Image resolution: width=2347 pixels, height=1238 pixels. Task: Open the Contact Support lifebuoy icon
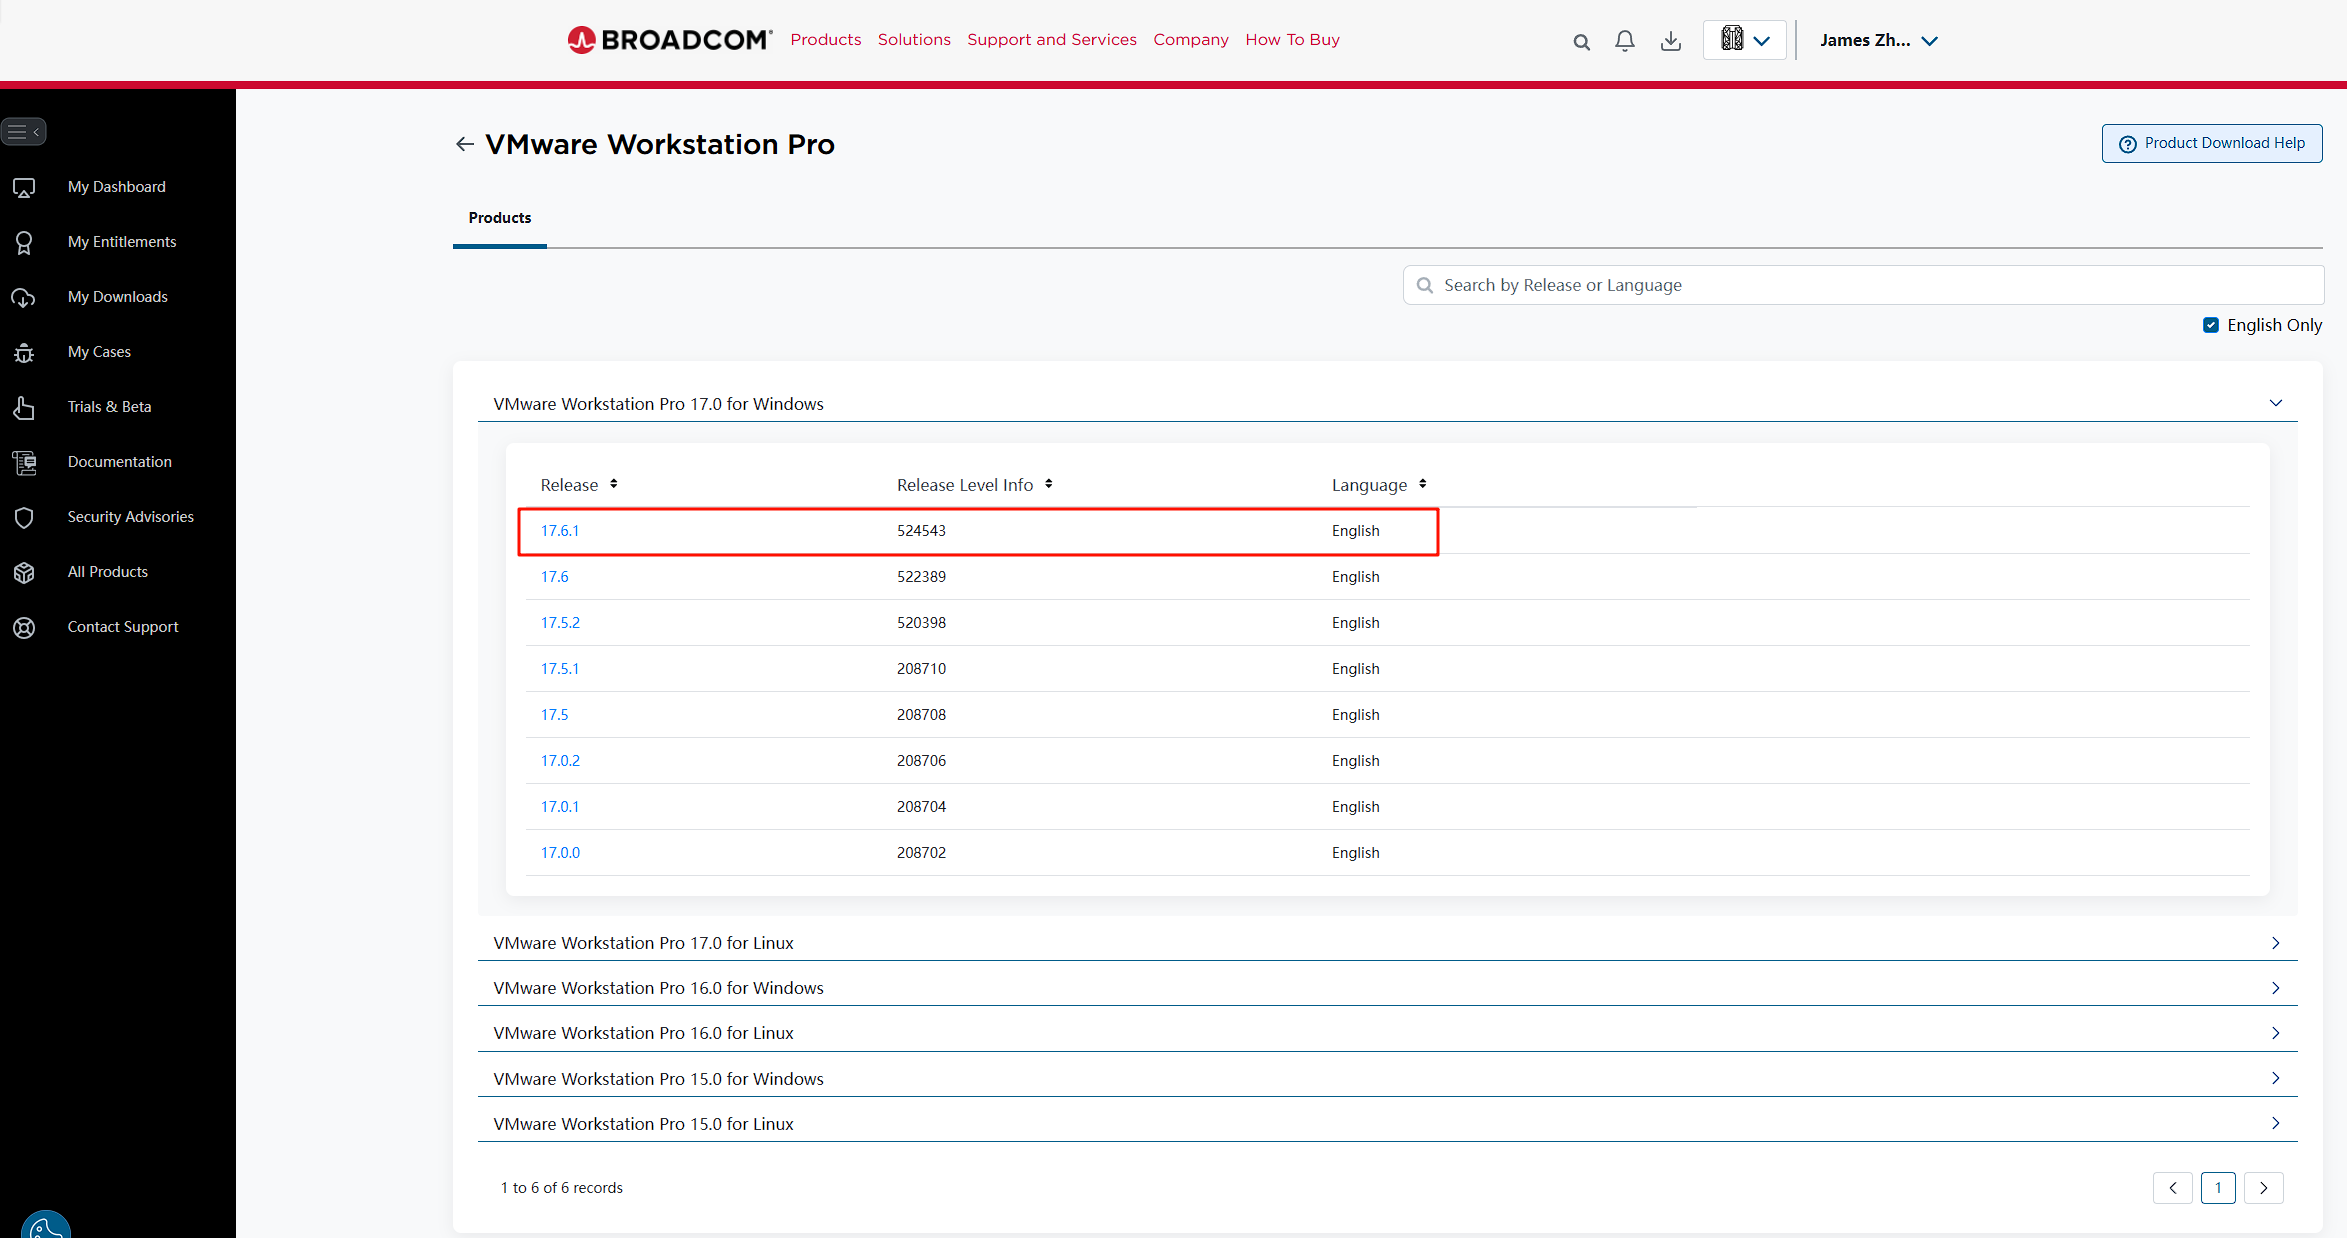pos(24,628)
